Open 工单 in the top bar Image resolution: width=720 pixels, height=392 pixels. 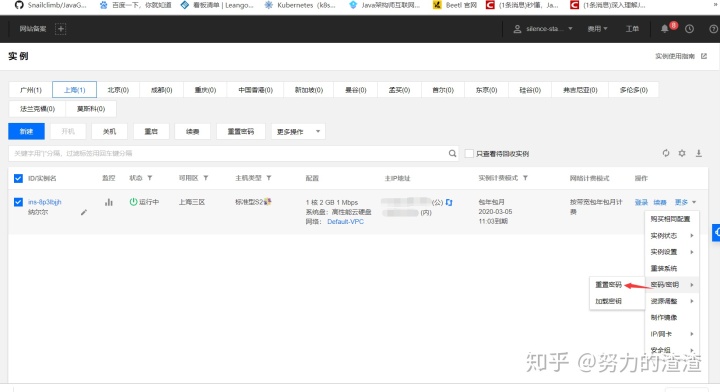coord(632,29)
